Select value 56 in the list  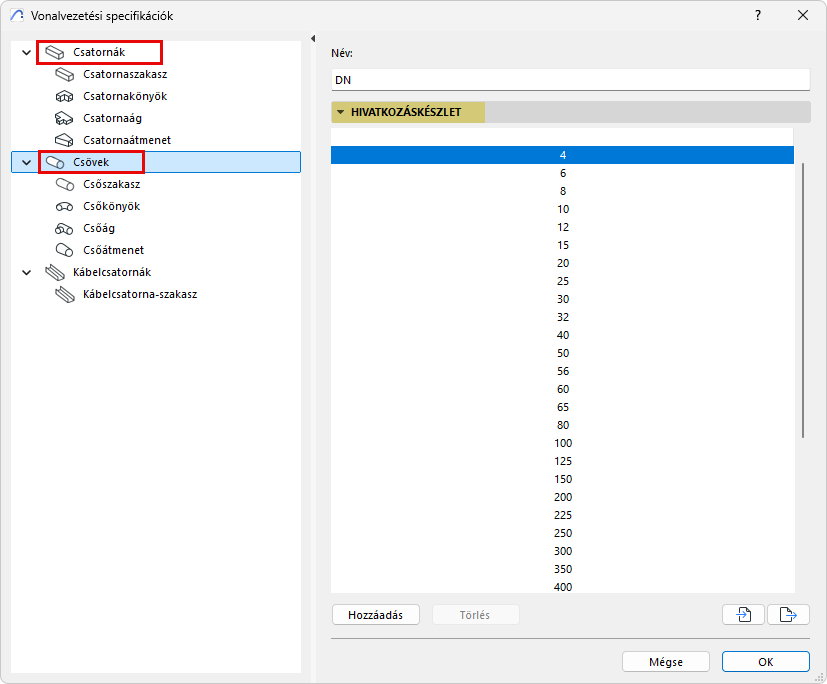click(562, 371)
